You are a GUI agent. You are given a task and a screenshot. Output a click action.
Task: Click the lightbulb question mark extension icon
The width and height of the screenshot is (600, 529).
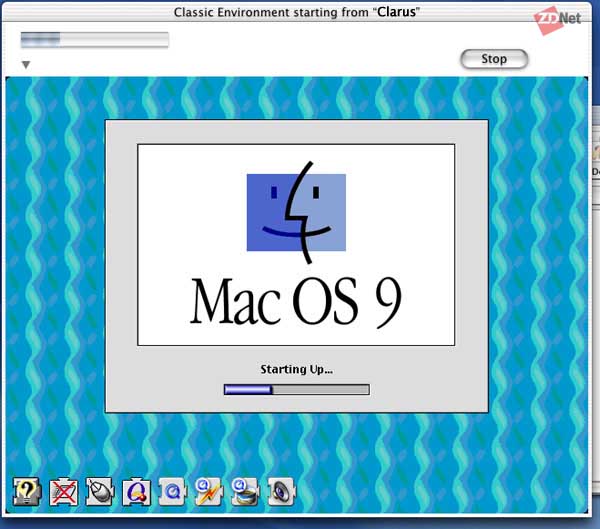pos(26,491)
